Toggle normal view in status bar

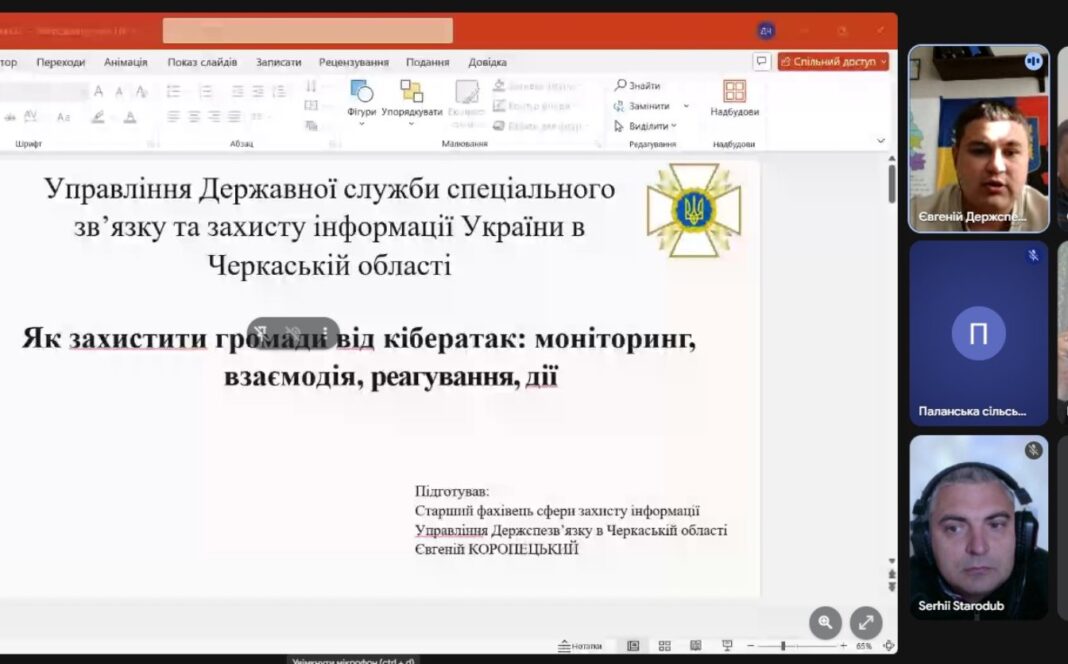[633, 646]
